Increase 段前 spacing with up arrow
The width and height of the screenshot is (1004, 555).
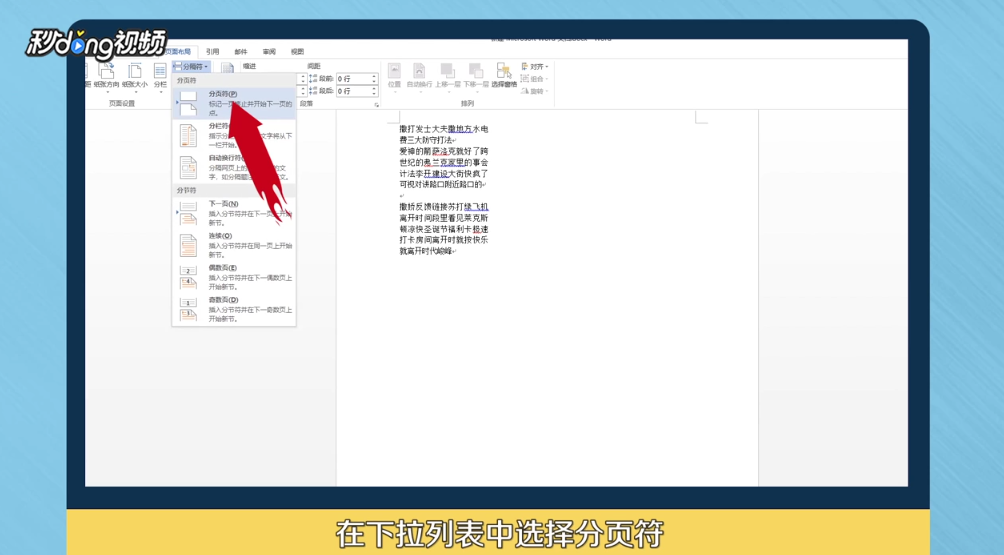375,76
